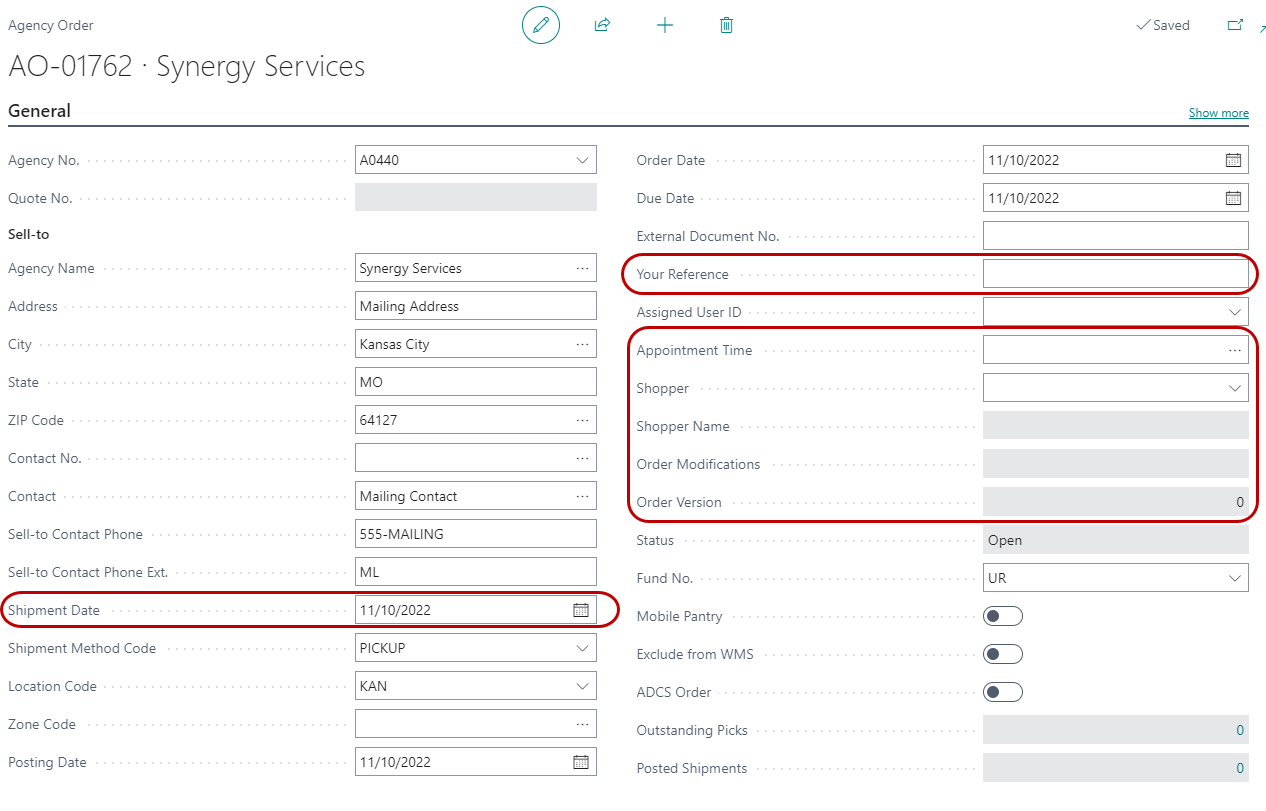Click the pencil edit icon

pyautogui.click(x=541, y=25)
